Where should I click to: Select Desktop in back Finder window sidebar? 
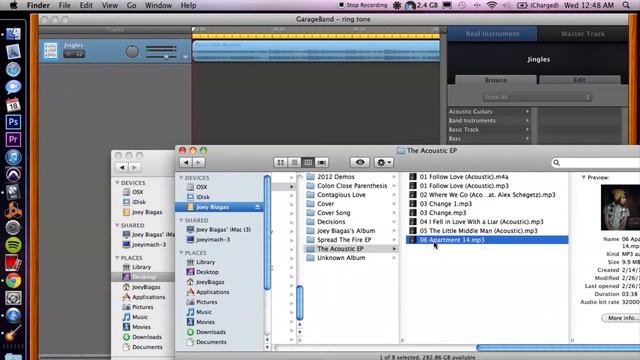pos(143,277)
